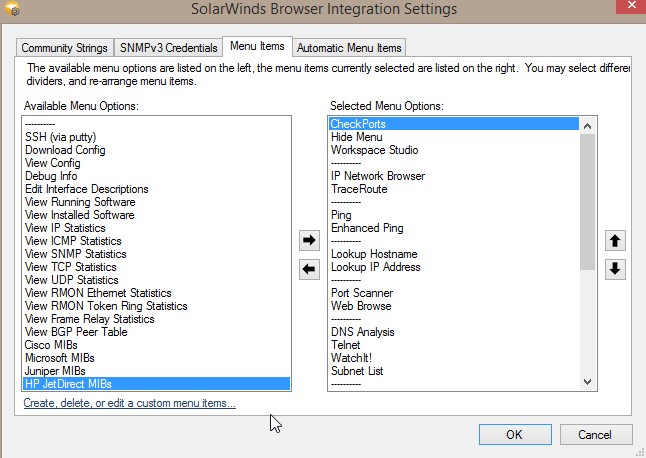Viewport: 646px width, 458px height.
Task: Select Lookup Hostname entry
Action: point(454,254)
